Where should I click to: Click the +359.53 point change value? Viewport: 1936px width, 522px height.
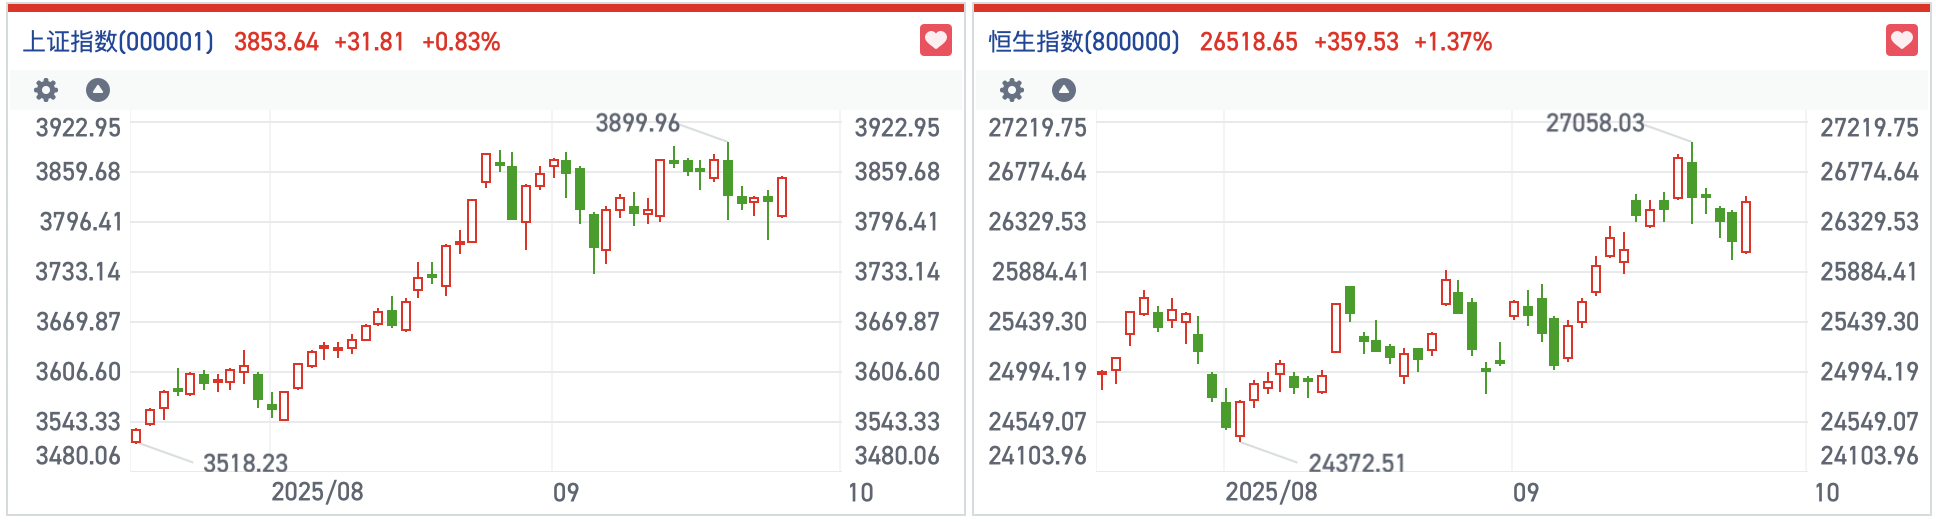click(1356, 42)
